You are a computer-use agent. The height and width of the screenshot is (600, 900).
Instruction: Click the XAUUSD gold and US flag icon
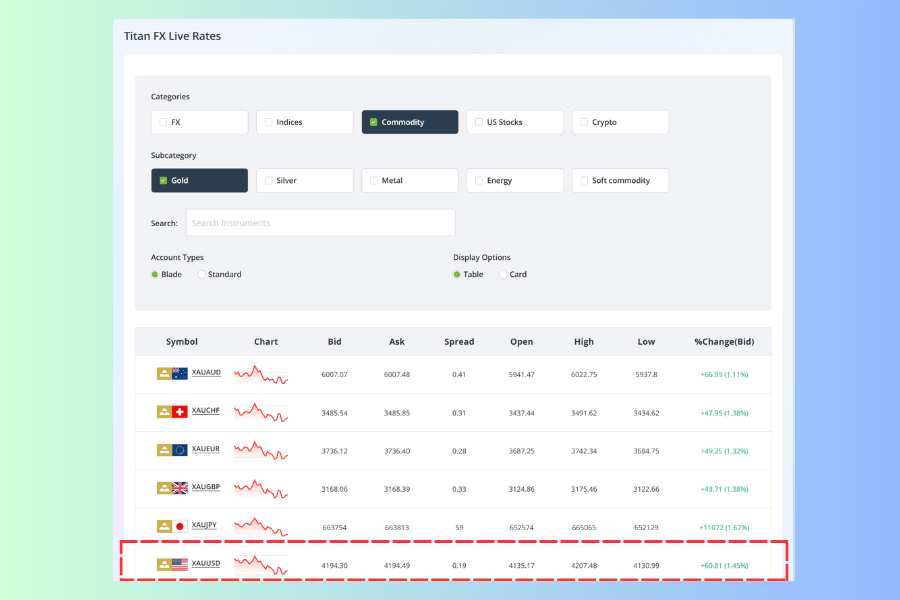tap(172, 564)
